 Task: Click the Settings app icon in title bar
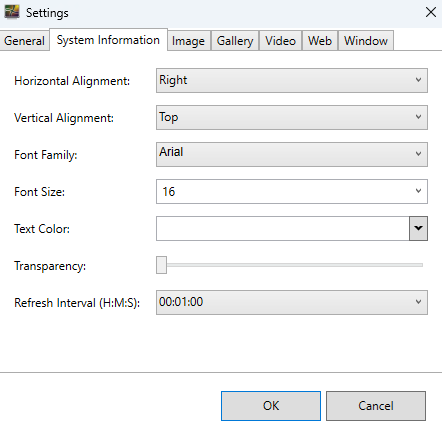click(12, 12)
